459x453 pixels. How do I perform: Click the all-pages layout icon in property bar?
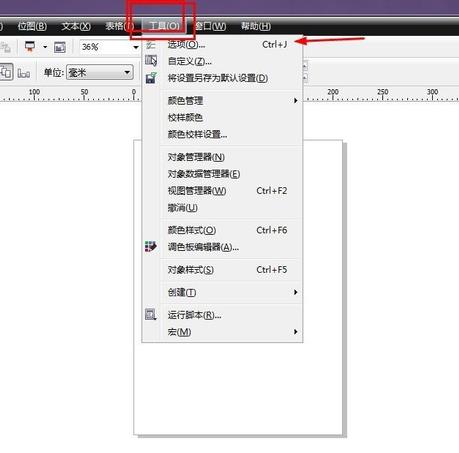(6, 72)
